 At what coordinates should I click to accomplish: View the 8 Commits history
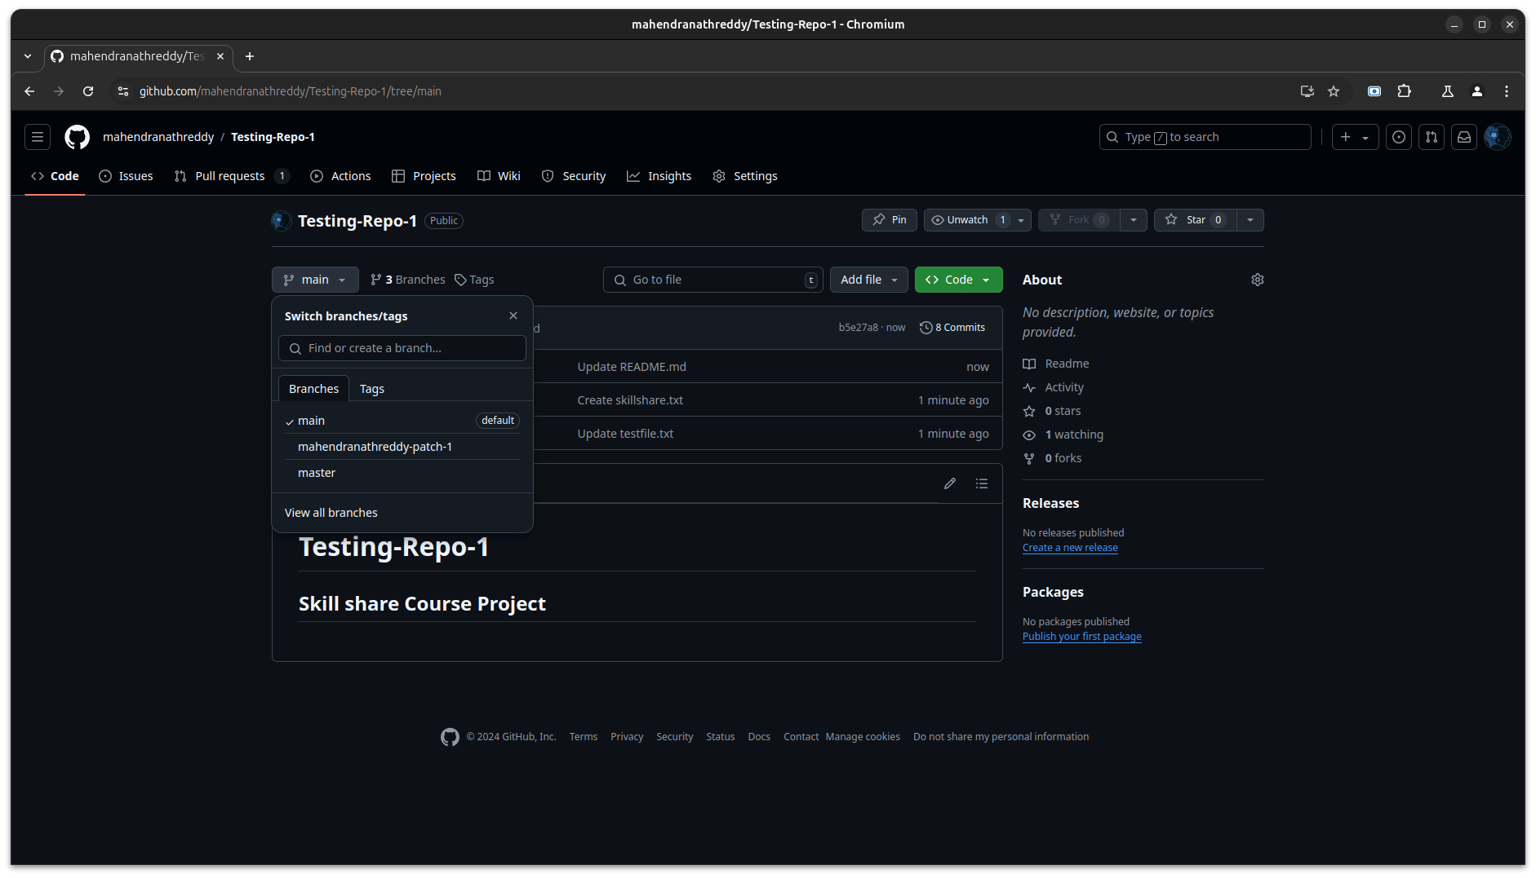point(953,328)
